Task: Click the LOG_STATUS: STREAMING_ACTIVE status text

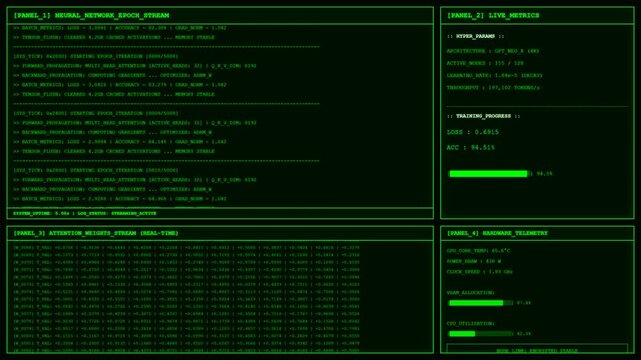Action: pyautogui.click(x=117, y=214)
